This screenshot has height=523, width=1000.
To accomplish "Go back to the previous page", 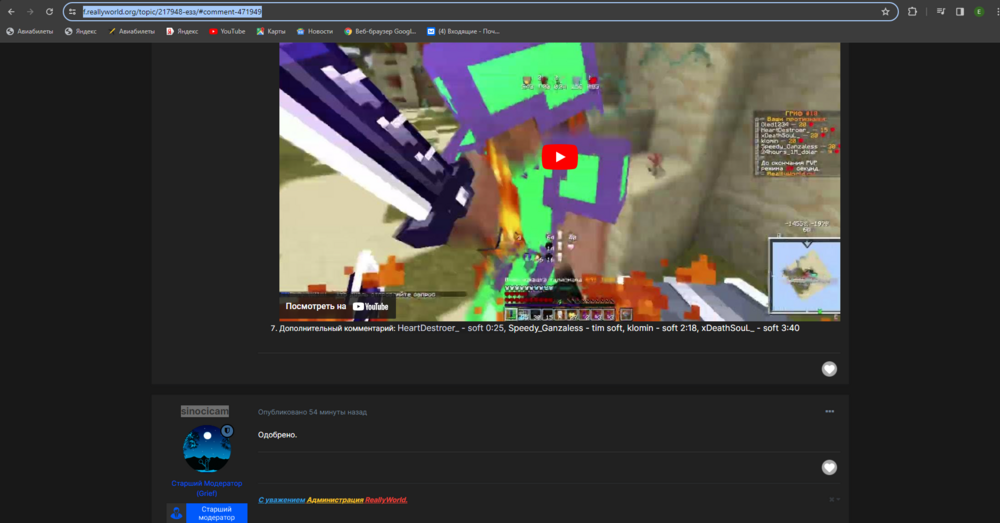I will 11,11.
